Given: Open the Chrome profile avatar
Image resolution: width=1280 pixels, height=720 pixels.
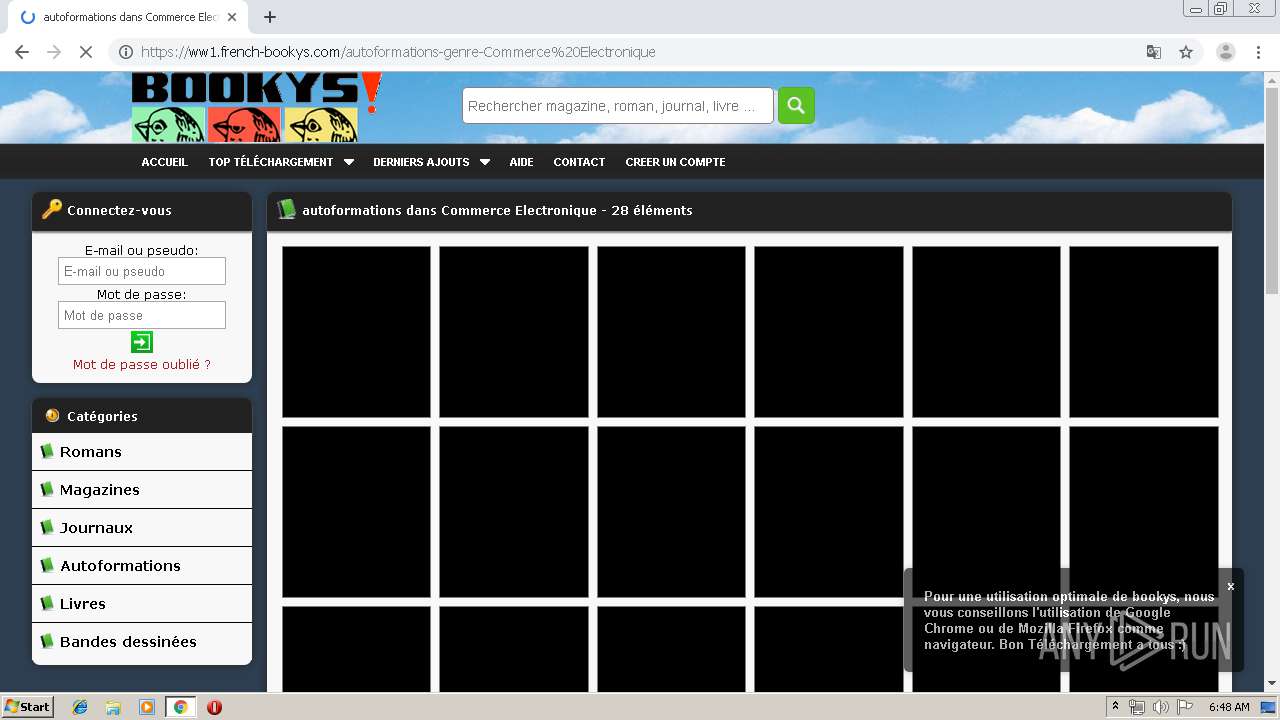Looking at the screenshot, I should point(1225,52).
